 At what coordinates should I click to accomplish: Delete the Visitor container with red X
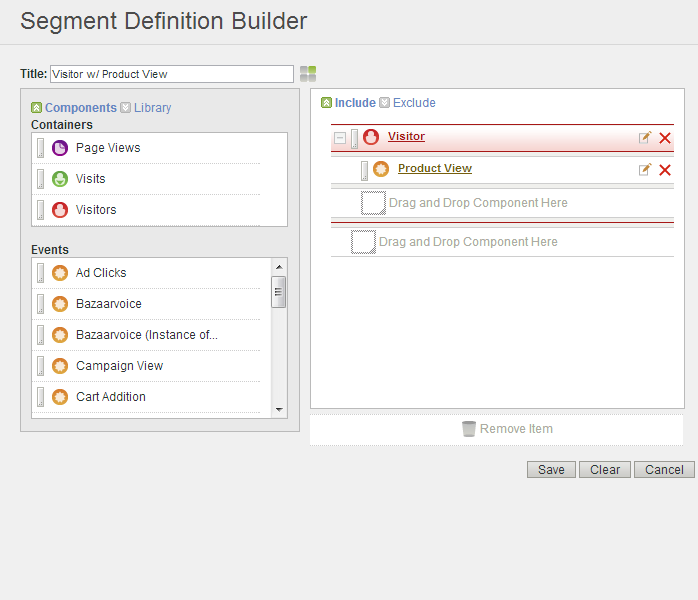[x=665, y=138]
